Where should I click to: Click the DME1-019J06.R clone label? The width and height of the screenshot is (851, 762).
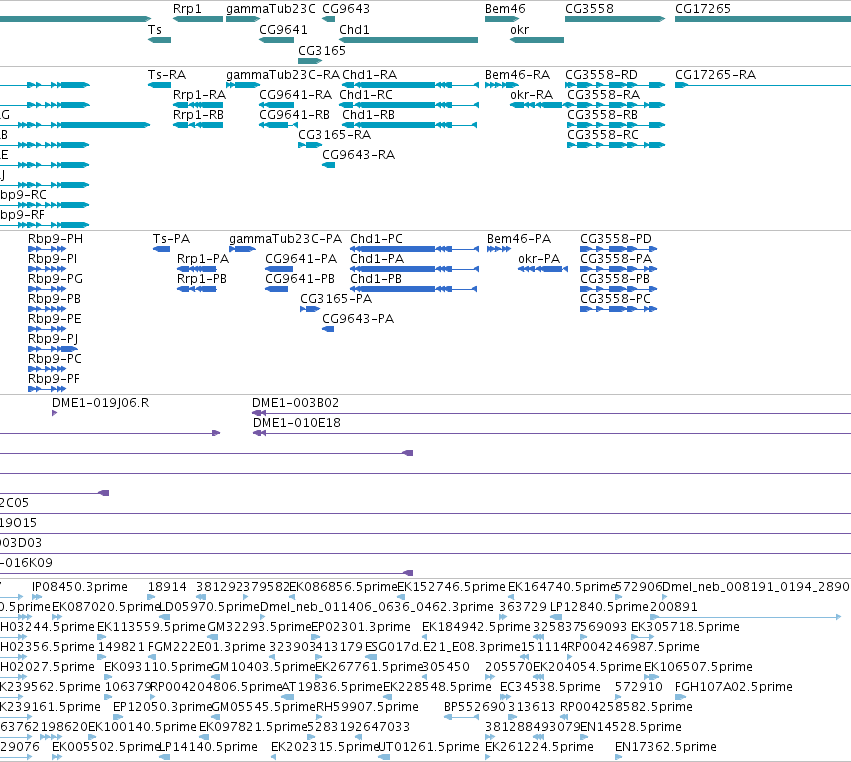[x=100, y=403]
